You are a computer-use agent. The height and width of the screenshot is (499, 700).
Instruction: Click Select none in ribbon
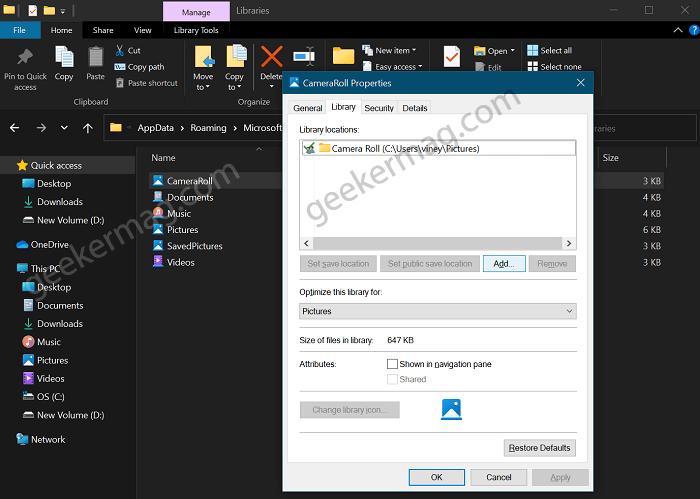pos(554,67)
